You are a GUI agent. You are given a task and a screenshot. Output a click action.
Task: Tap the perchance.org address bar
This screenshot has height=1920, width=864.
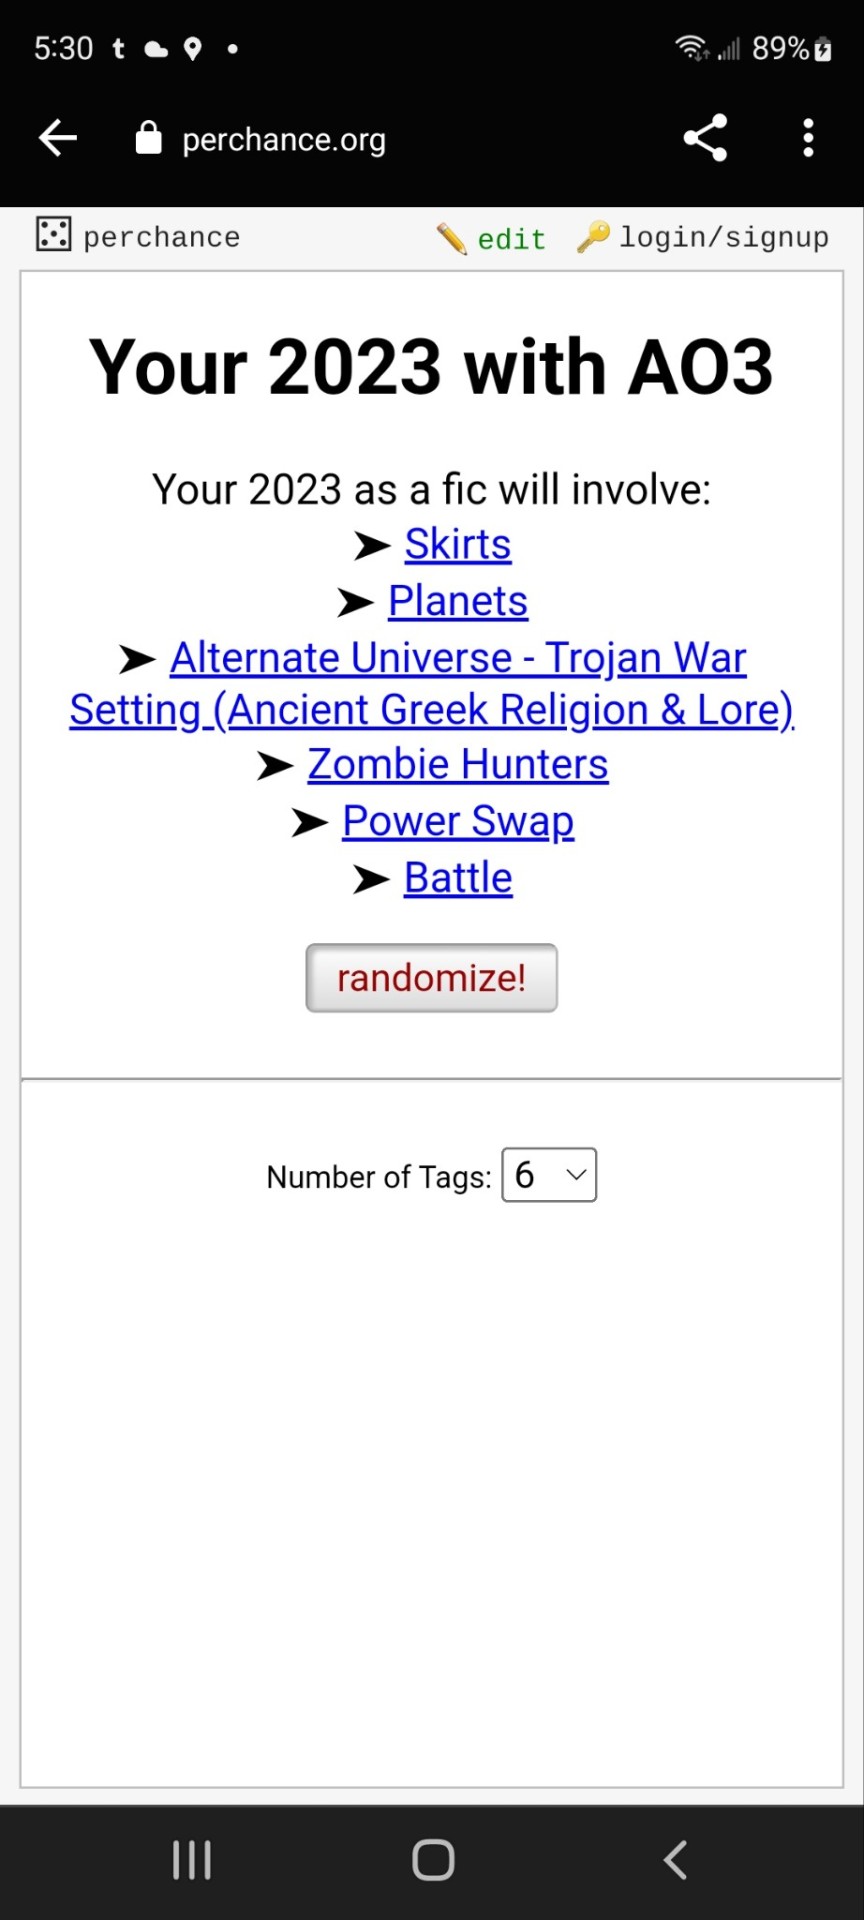coord(284,139)
